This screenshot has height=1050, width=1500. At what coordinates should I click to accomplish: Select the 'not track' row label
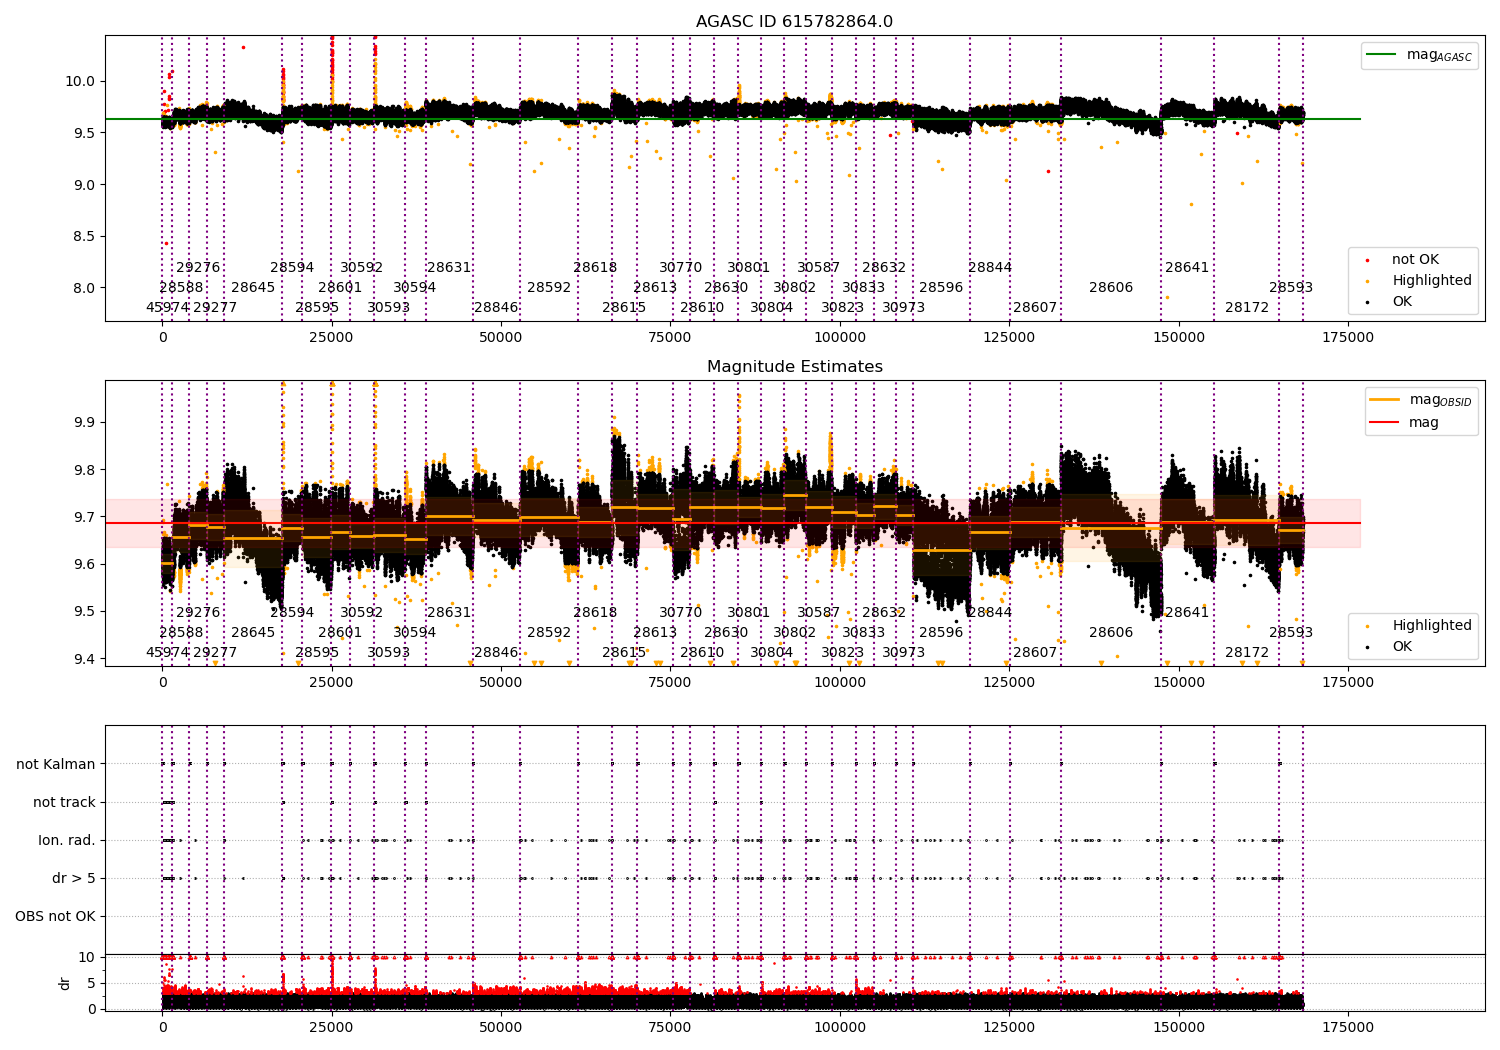pos(64,802)
